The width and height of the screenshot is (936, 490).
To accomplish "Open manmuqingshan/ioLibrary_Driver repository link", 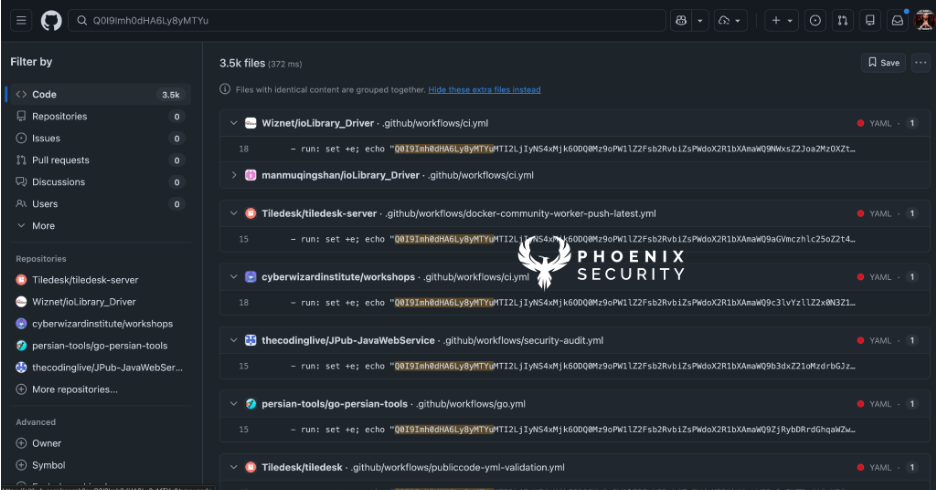I will pos(340,175).
